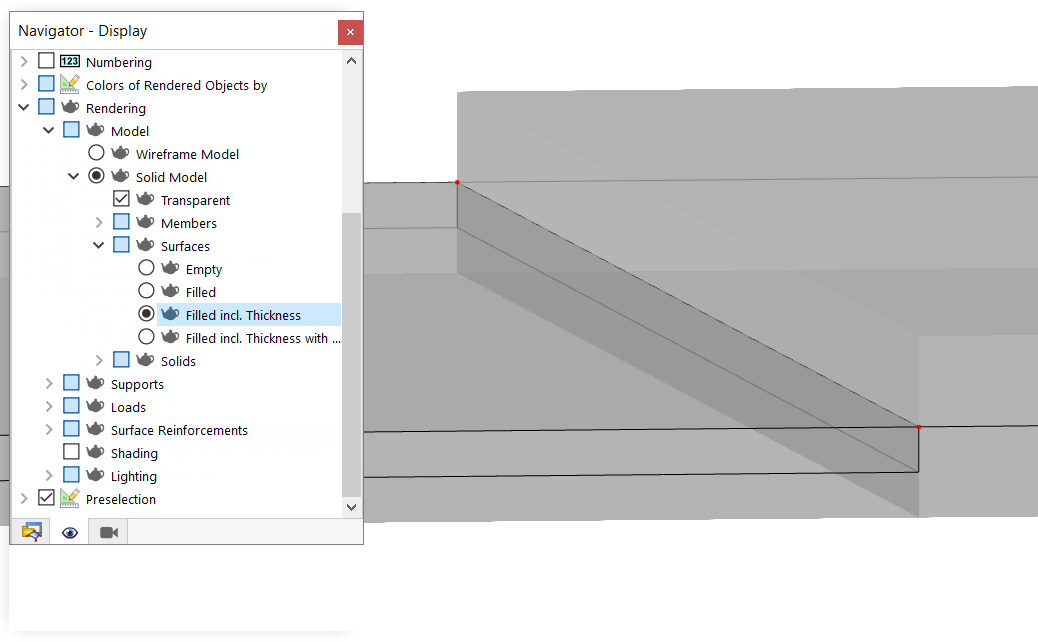The image size is (1038, 642).
Task: Expand the Loads node
Action: coord(48,406)
